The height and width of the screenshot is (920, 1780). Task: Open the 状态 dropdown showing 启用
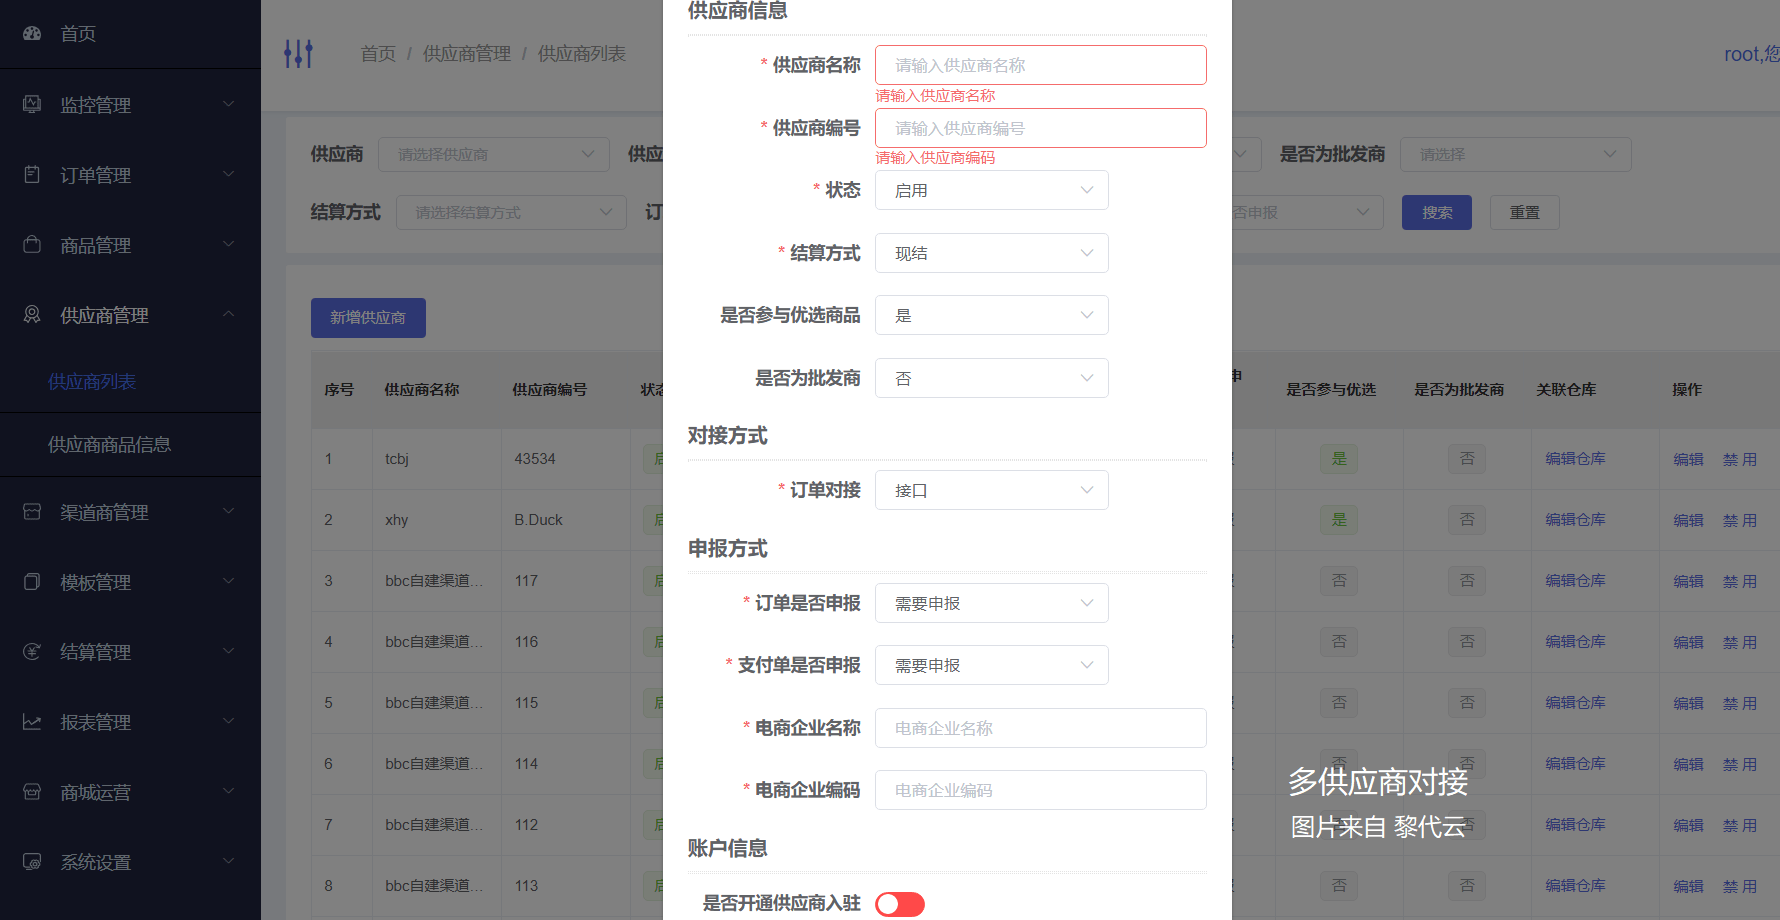coord(991,190)
